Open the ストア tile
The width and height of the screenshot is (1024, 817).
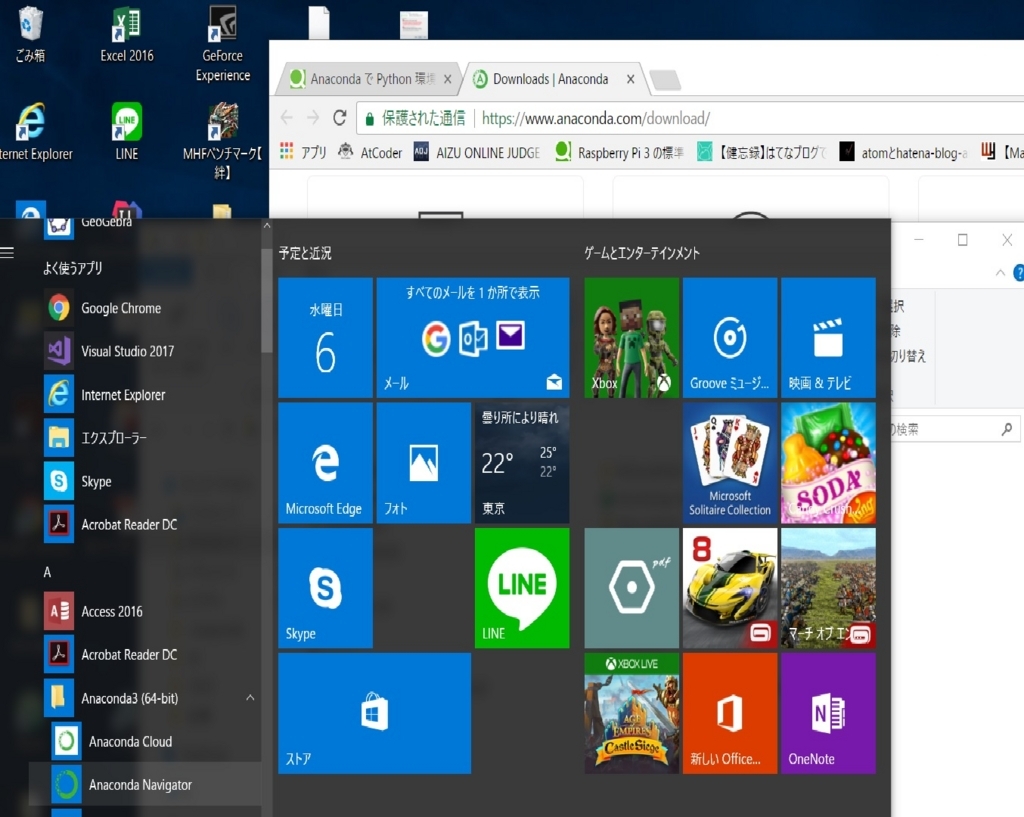click(375, 713)
